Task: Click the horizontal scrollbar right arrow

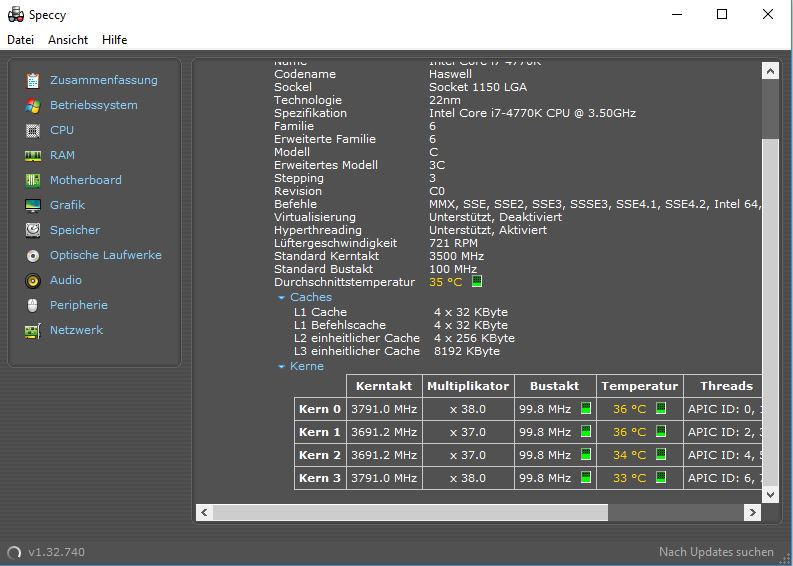Action: 752,512
